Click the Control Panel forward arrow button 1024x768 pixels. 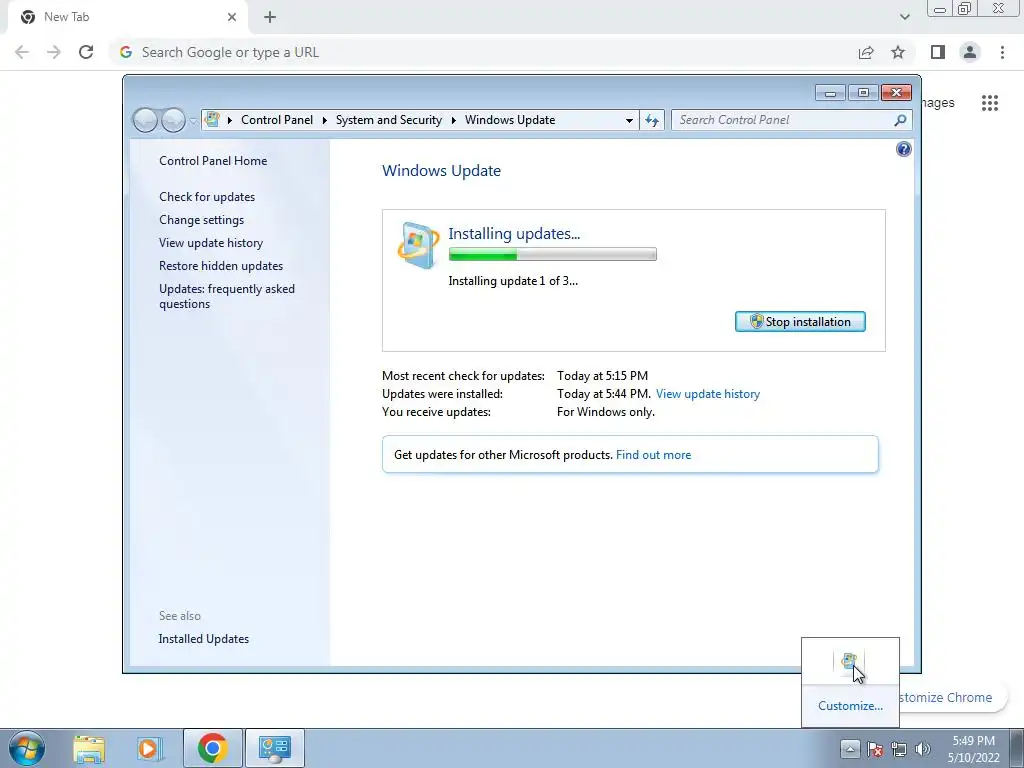[173, 120]
